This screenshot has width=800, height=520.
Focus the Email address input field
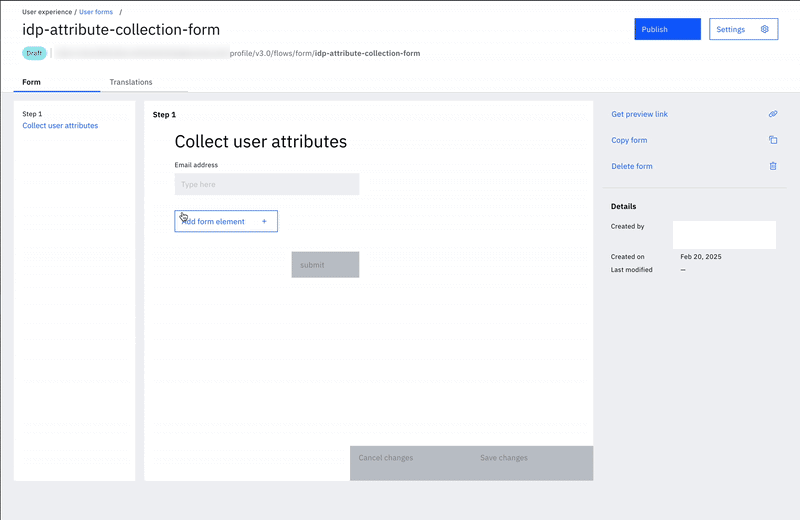point(267,184)
